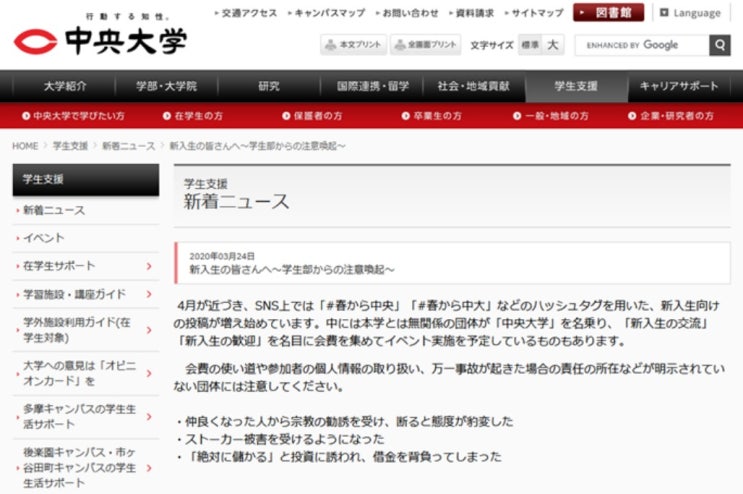Open the 国際連携・留学 menu
This screenshot has width=743, height=494.
[x=372, y=86]
